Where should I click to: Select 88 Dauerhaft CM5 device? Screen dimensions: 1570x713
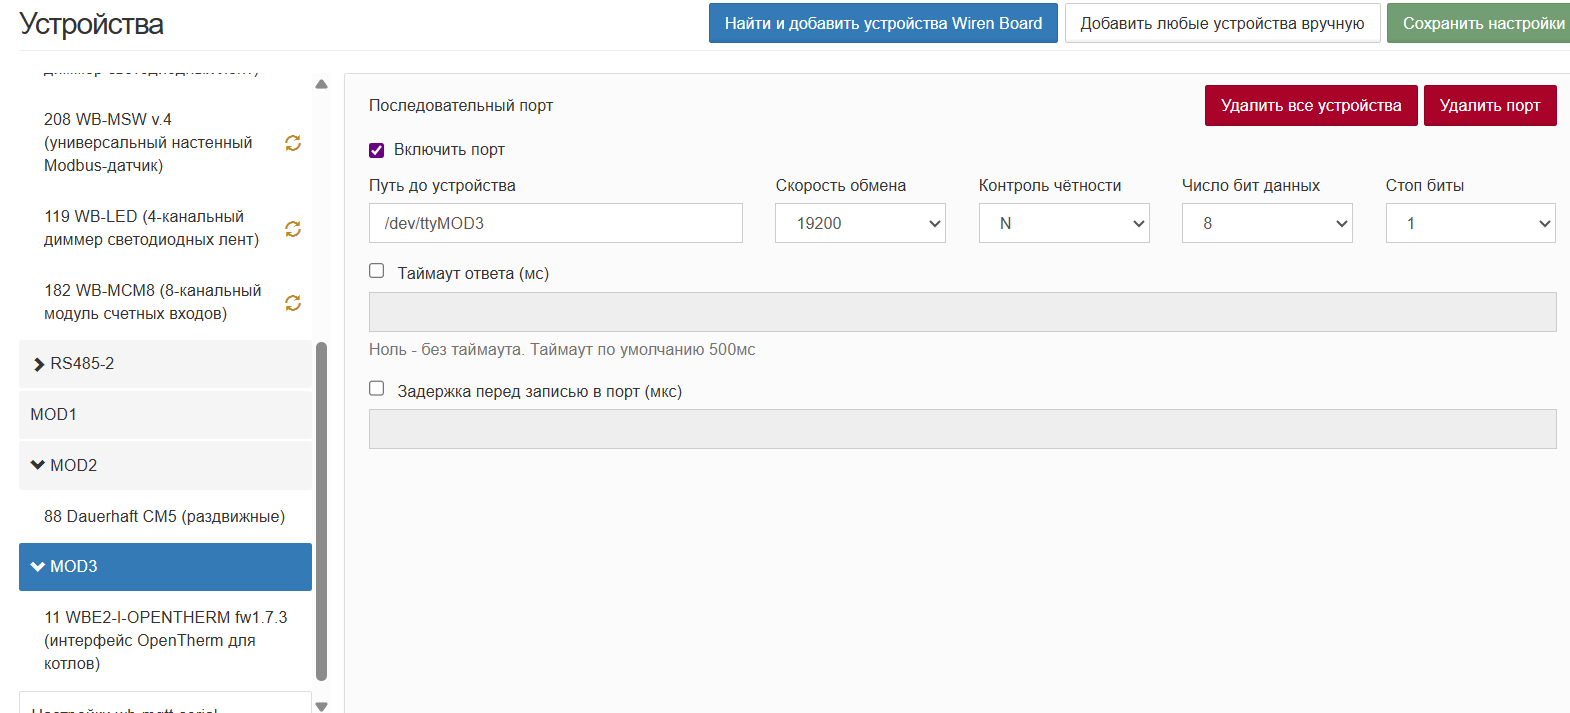click(165, 516)
